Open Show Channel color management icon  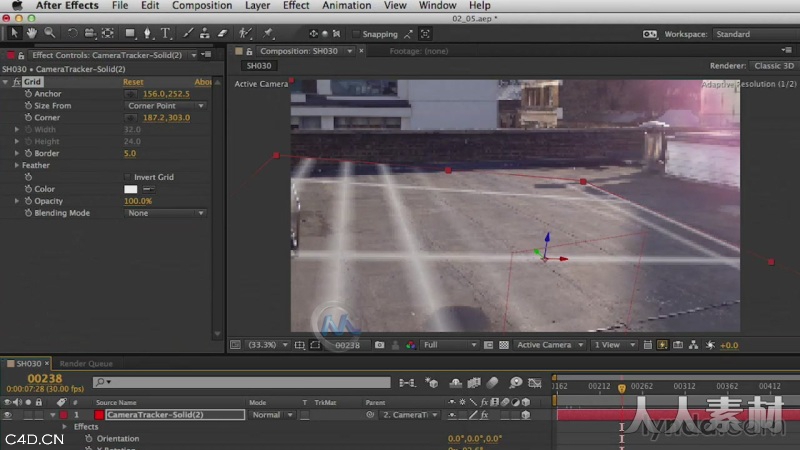click(411, 345)
